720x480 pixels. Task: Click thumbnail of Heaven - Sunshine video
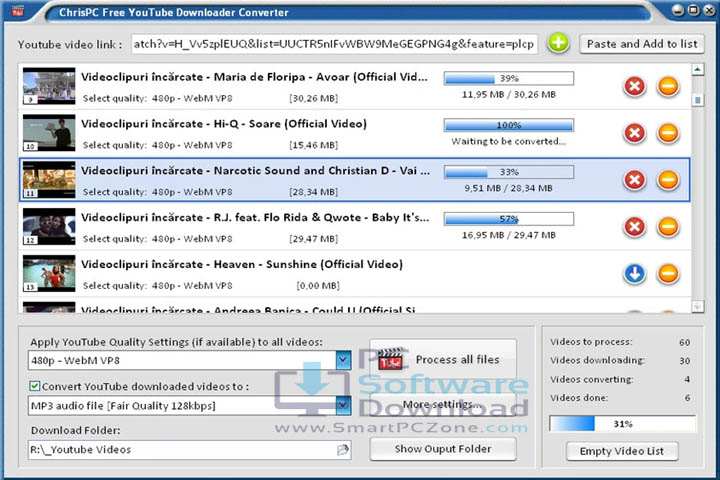(x=49, y=273)
